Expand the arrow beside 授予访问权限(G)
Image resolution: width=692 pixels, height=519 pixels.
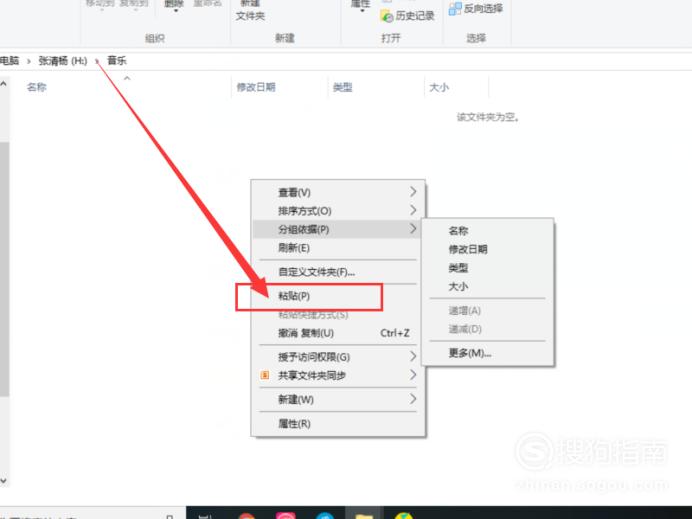pyautogui.click(x=413, y=356)
